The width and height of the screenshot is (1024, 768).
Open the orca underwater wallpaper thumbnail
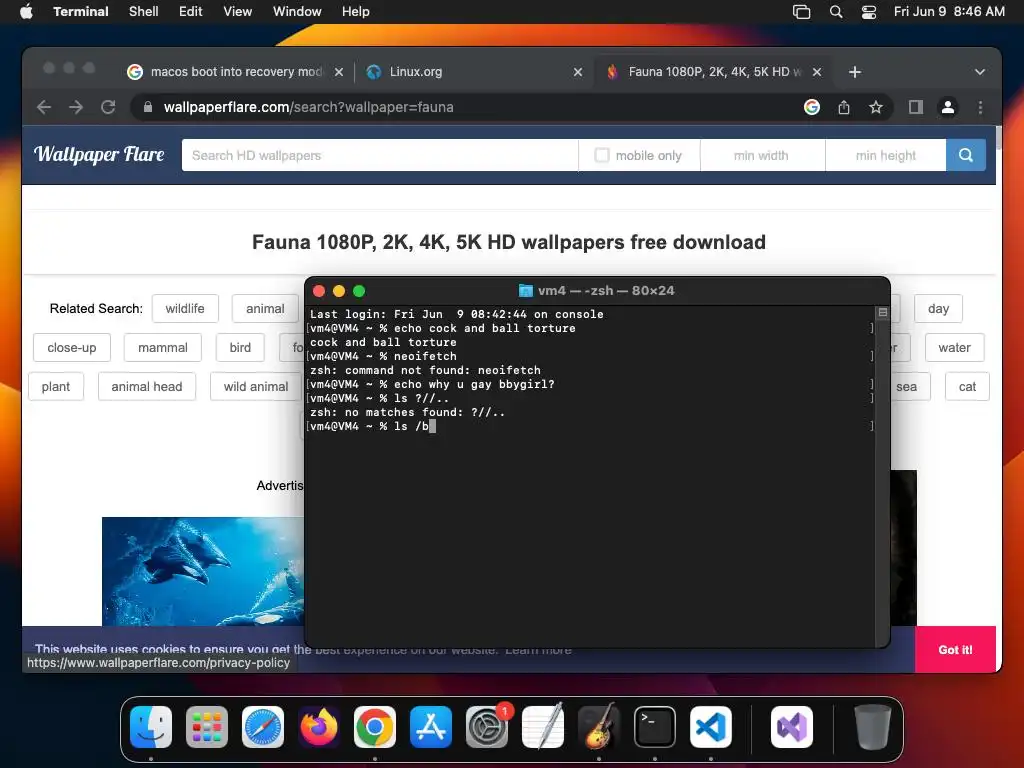[203, 571]
